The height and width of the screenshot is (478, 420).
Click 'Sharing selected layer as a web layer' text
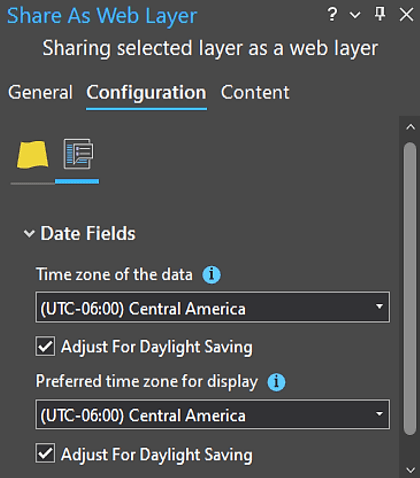210,49
